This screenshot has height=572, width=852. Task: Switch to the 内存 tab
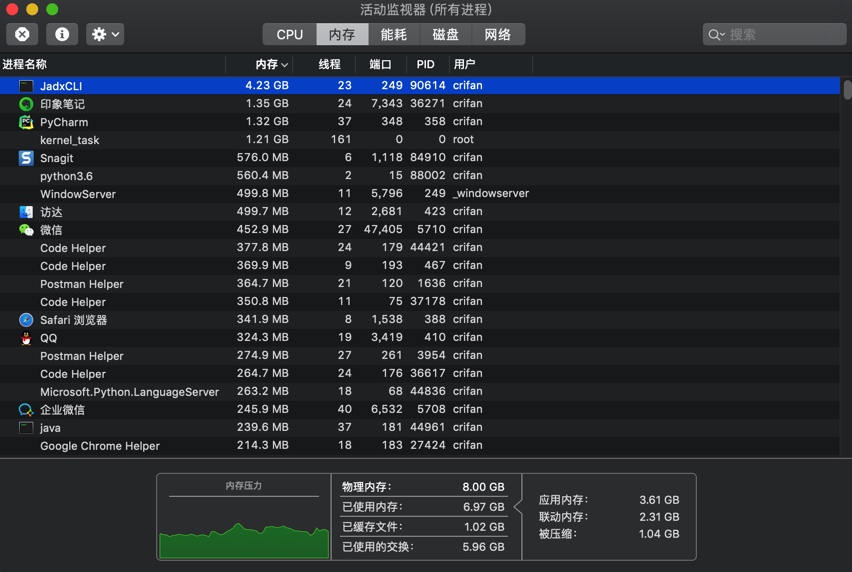tap(342, 34)
